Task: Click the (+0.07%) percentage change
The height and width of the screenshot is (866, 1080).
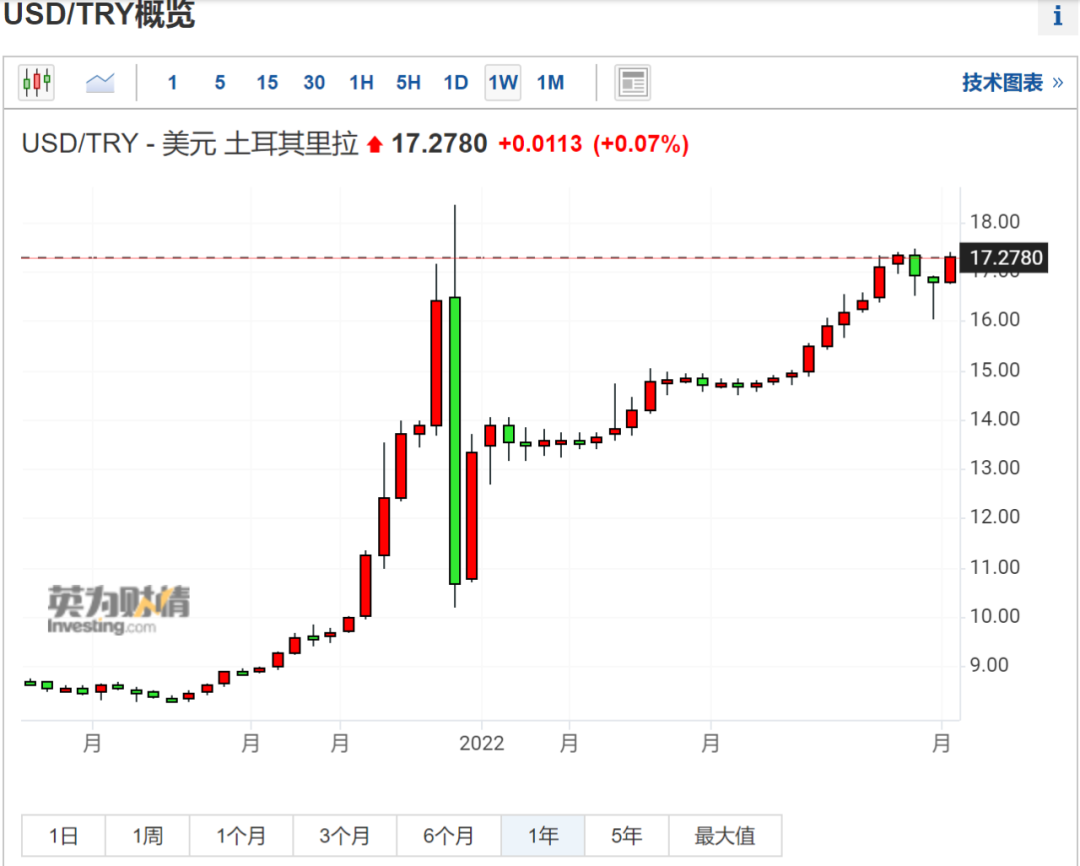Action: pyautogui.click(x=641, y=144)
